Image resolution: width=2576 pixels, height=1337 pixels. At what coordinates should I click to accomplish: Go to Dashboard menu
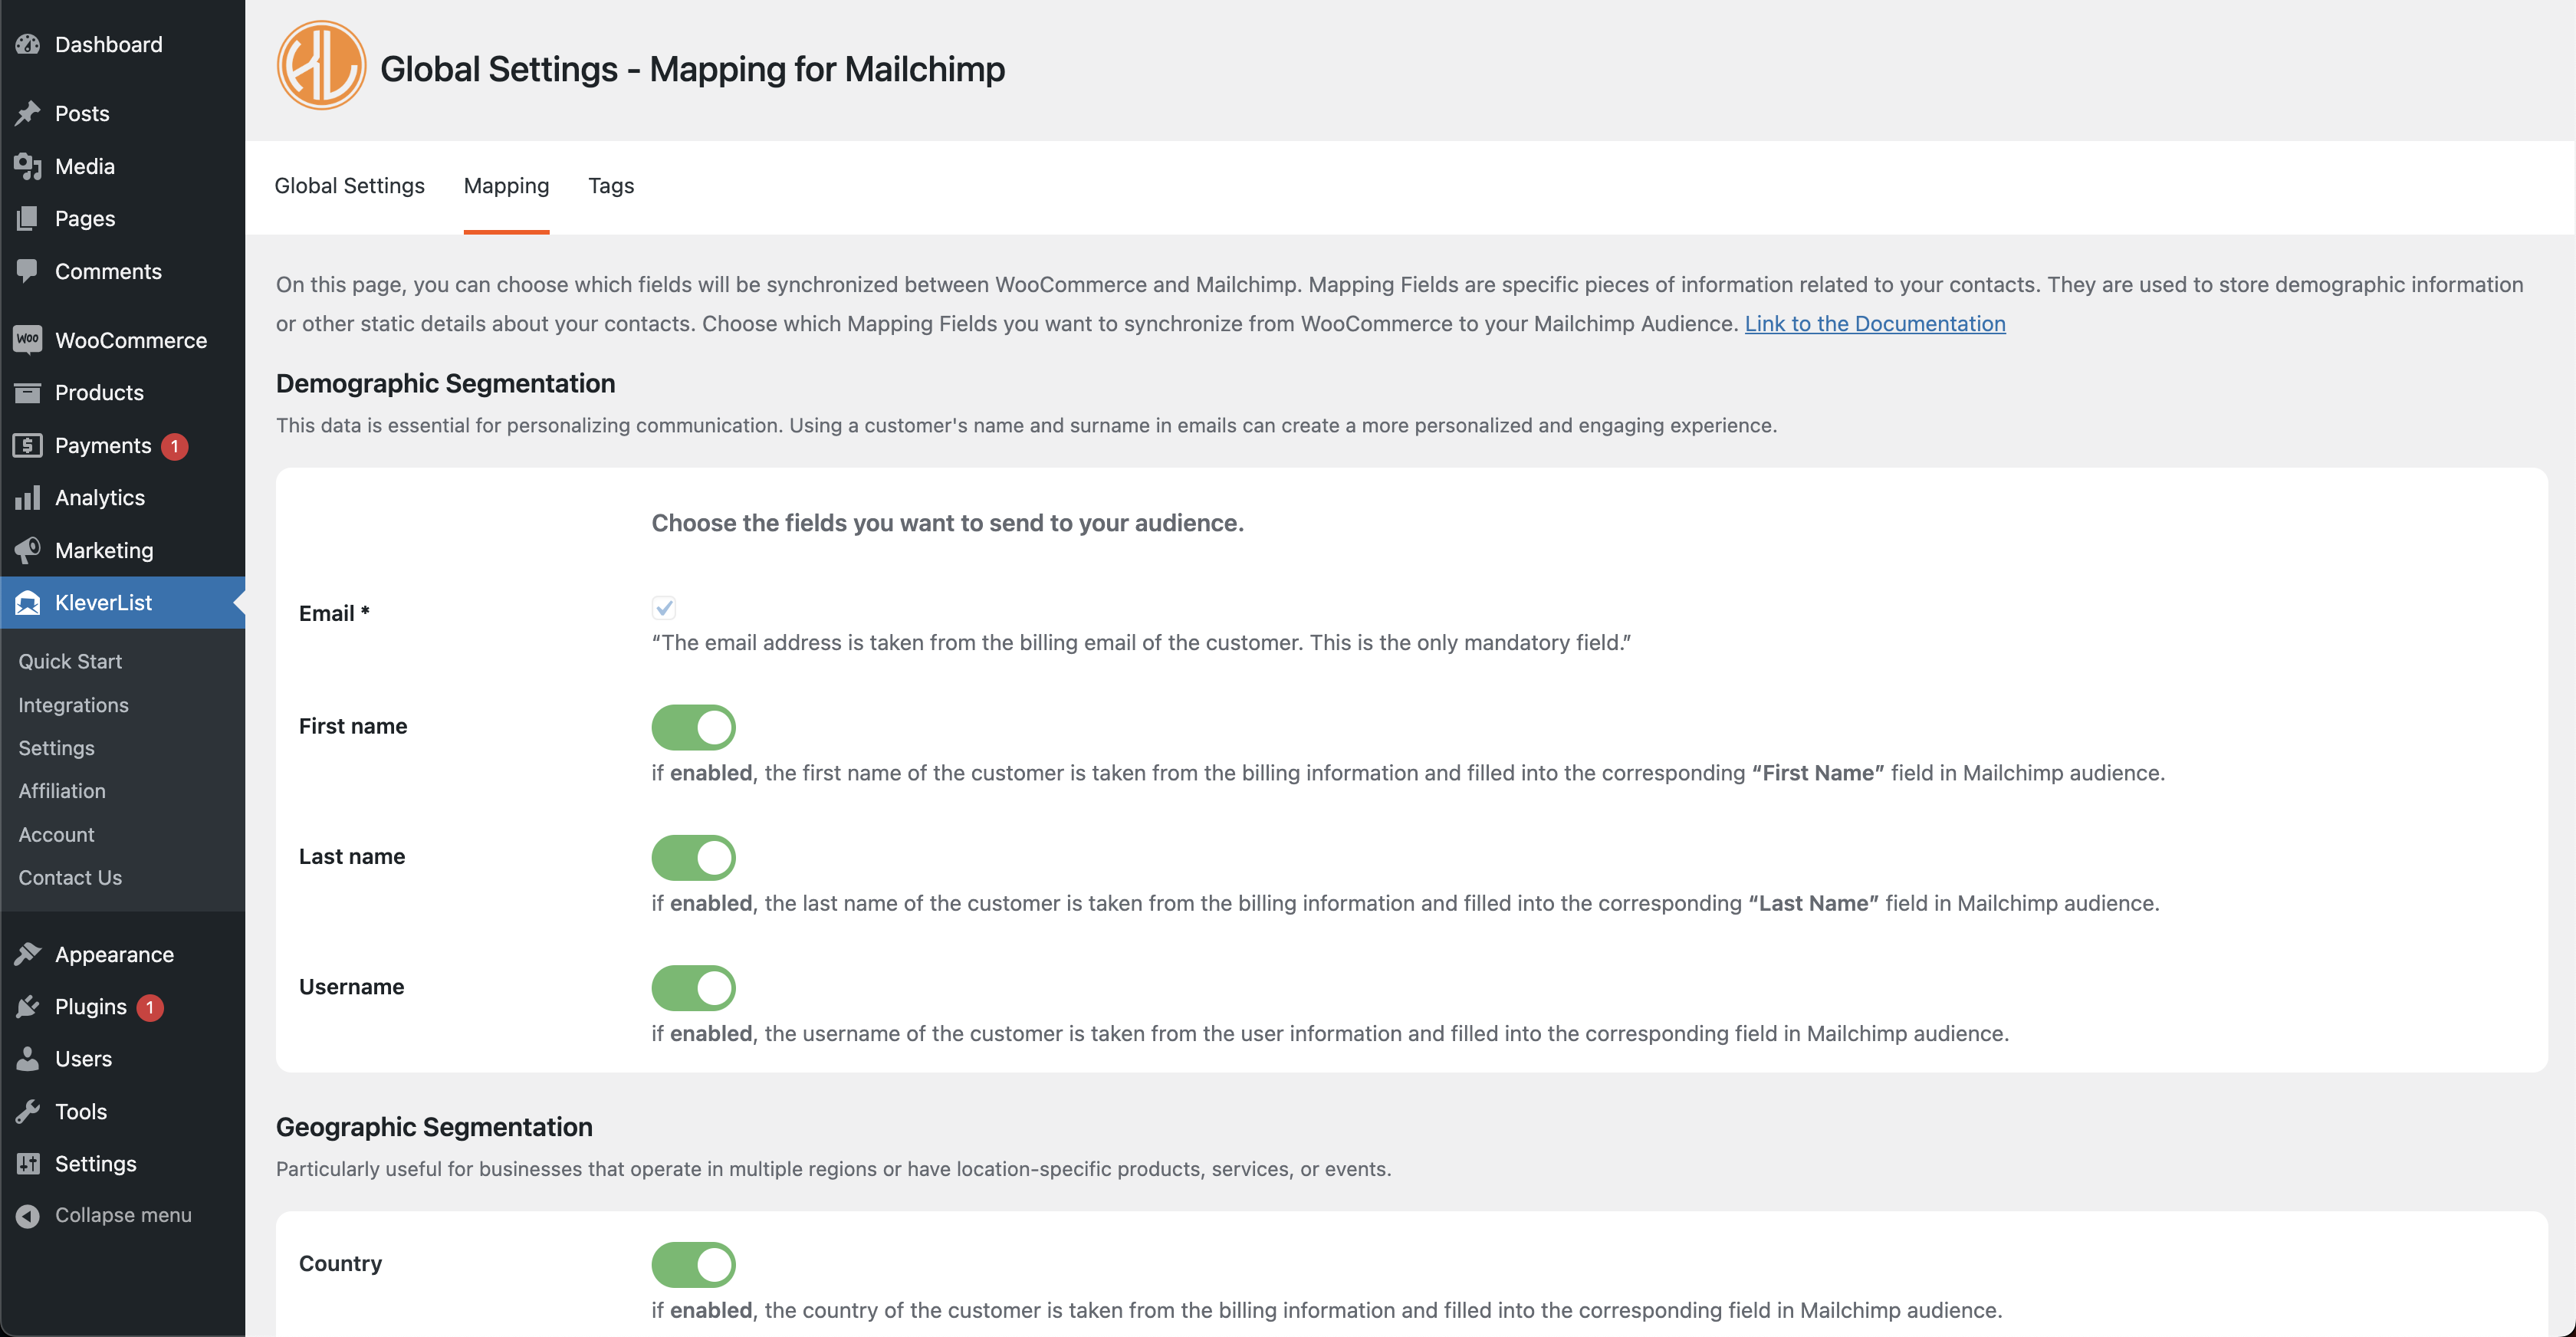[x=108, y=44]
